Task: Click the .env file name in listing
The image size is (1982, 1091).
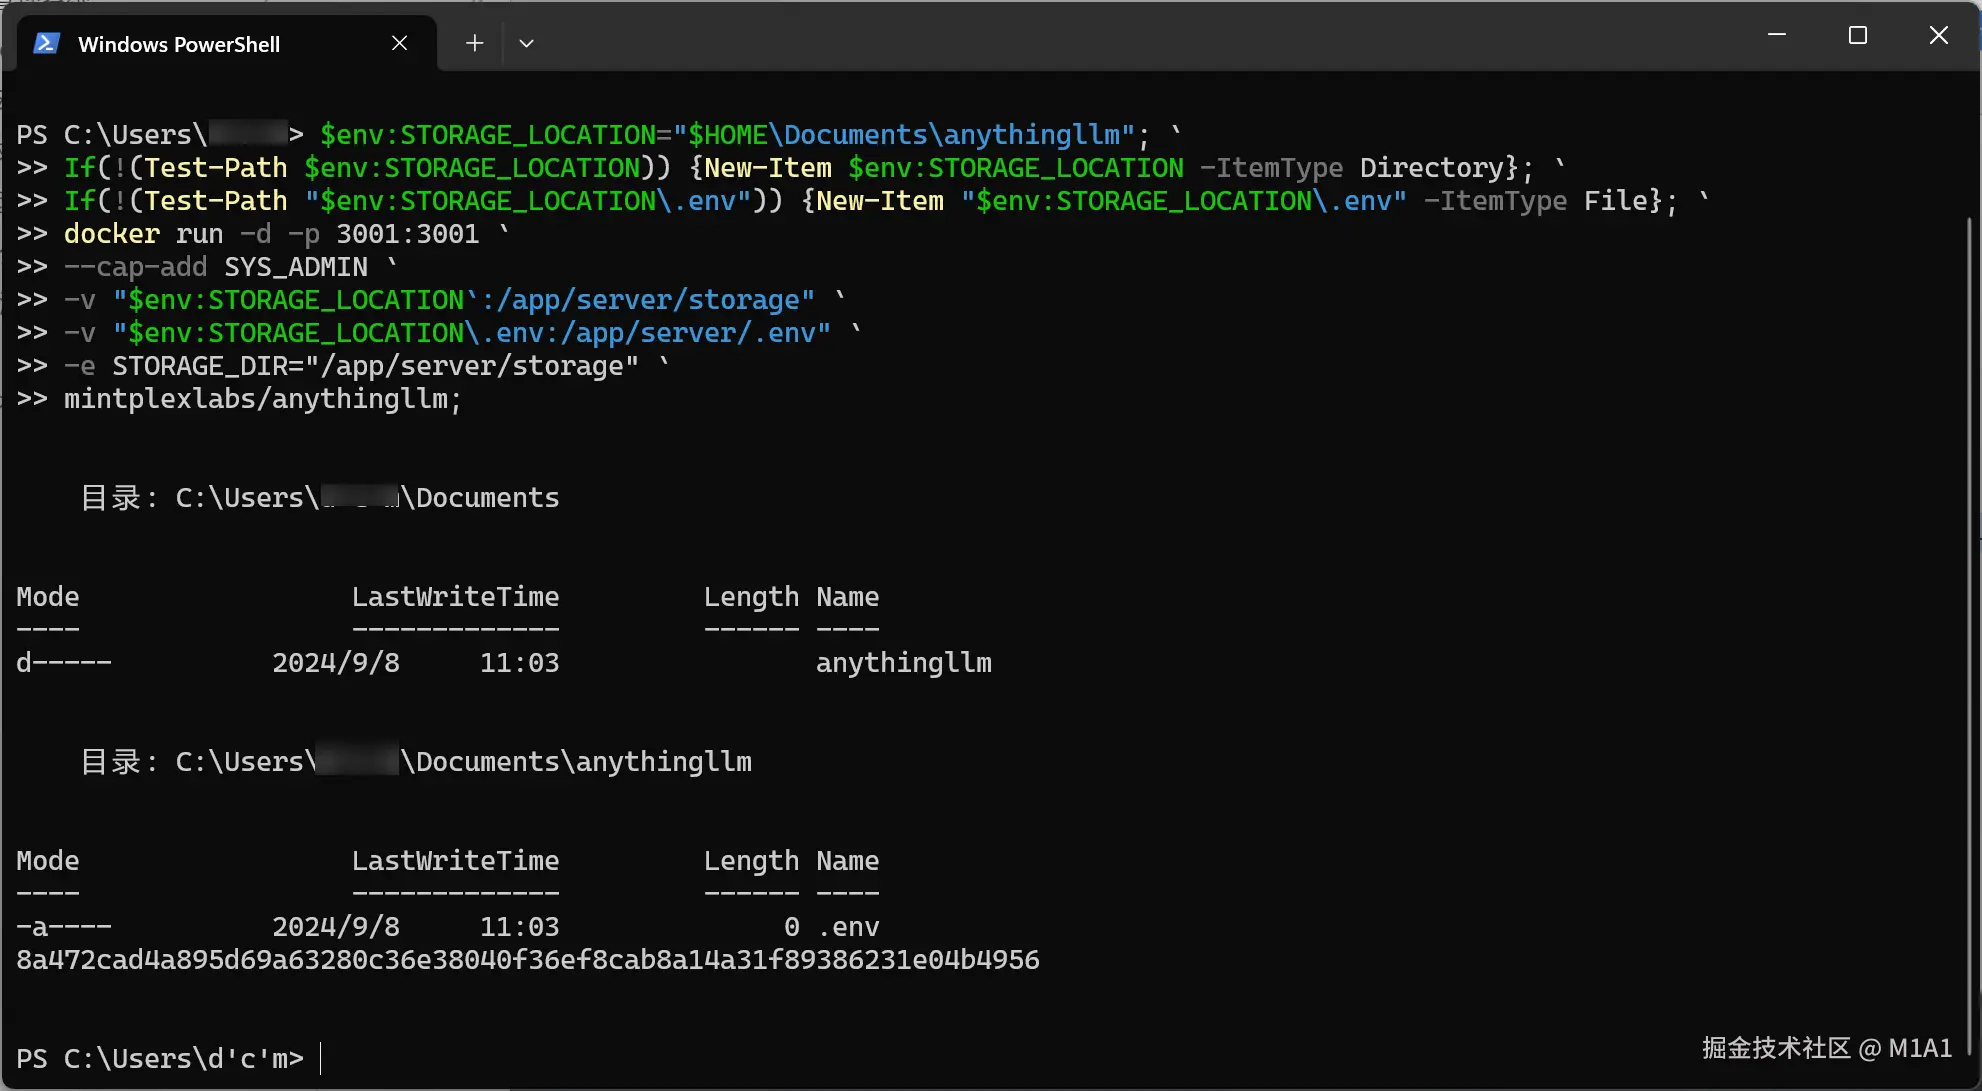Action: coord(848,927)
